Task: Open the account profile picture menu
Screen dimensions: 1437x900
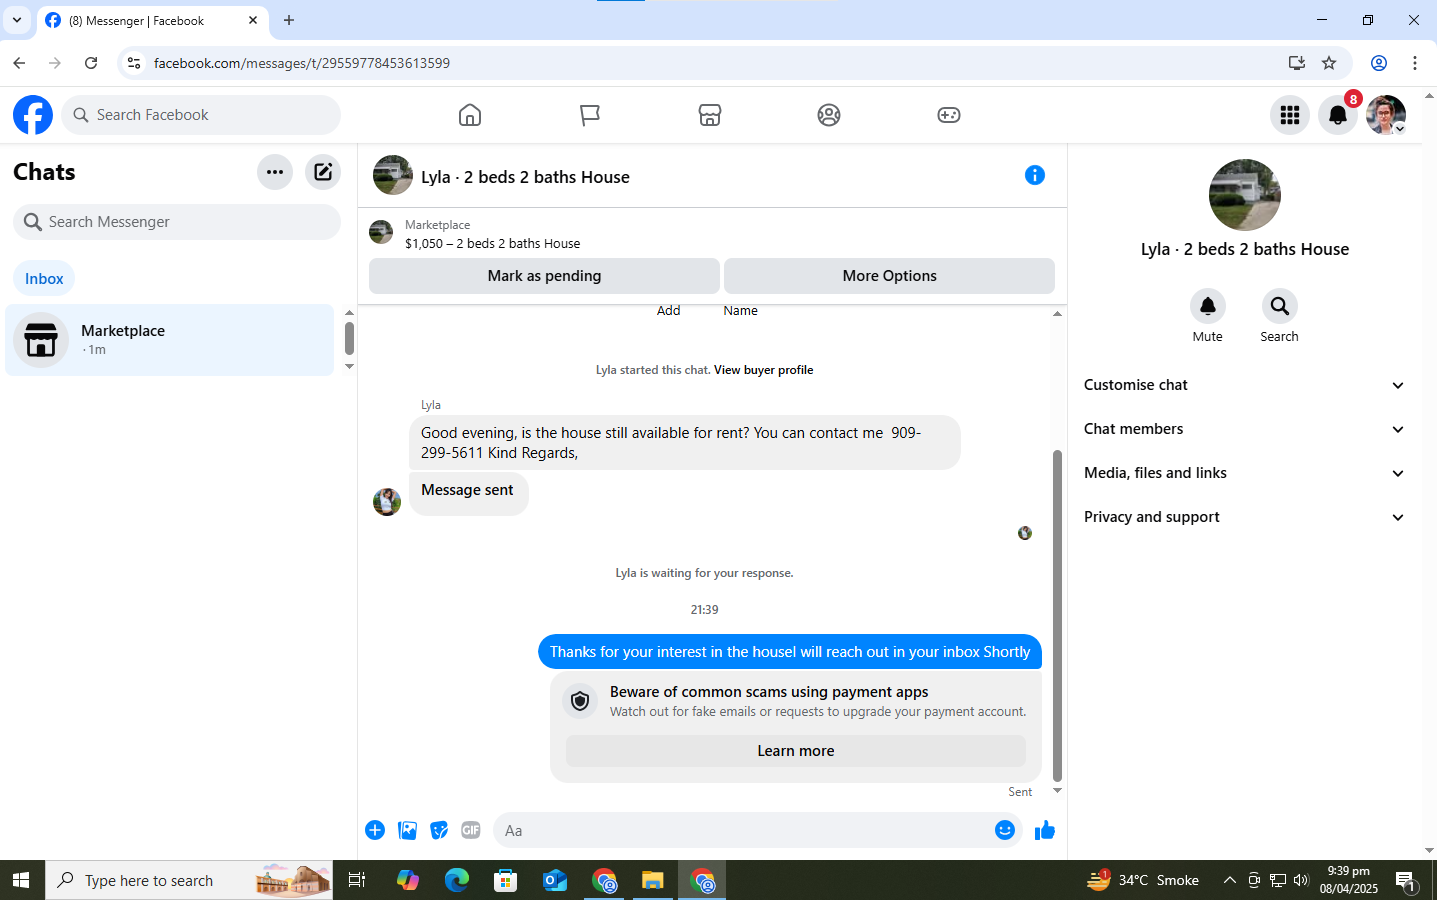Action: click(1386, 115)
